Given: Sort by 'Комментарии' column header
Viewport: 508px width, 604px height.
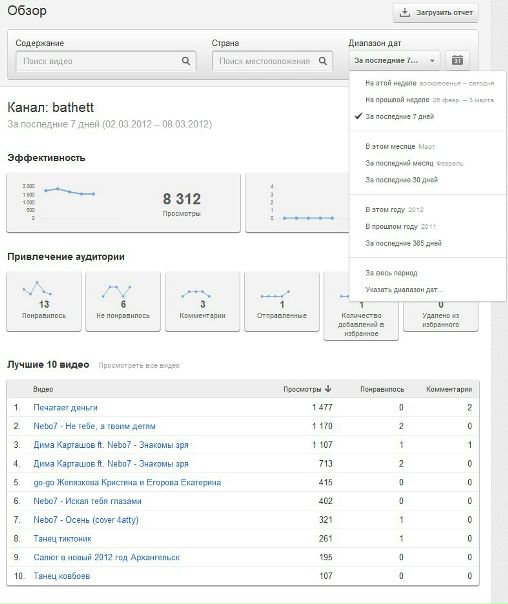Looking at the screenshot, I should [x=449, y=389].
